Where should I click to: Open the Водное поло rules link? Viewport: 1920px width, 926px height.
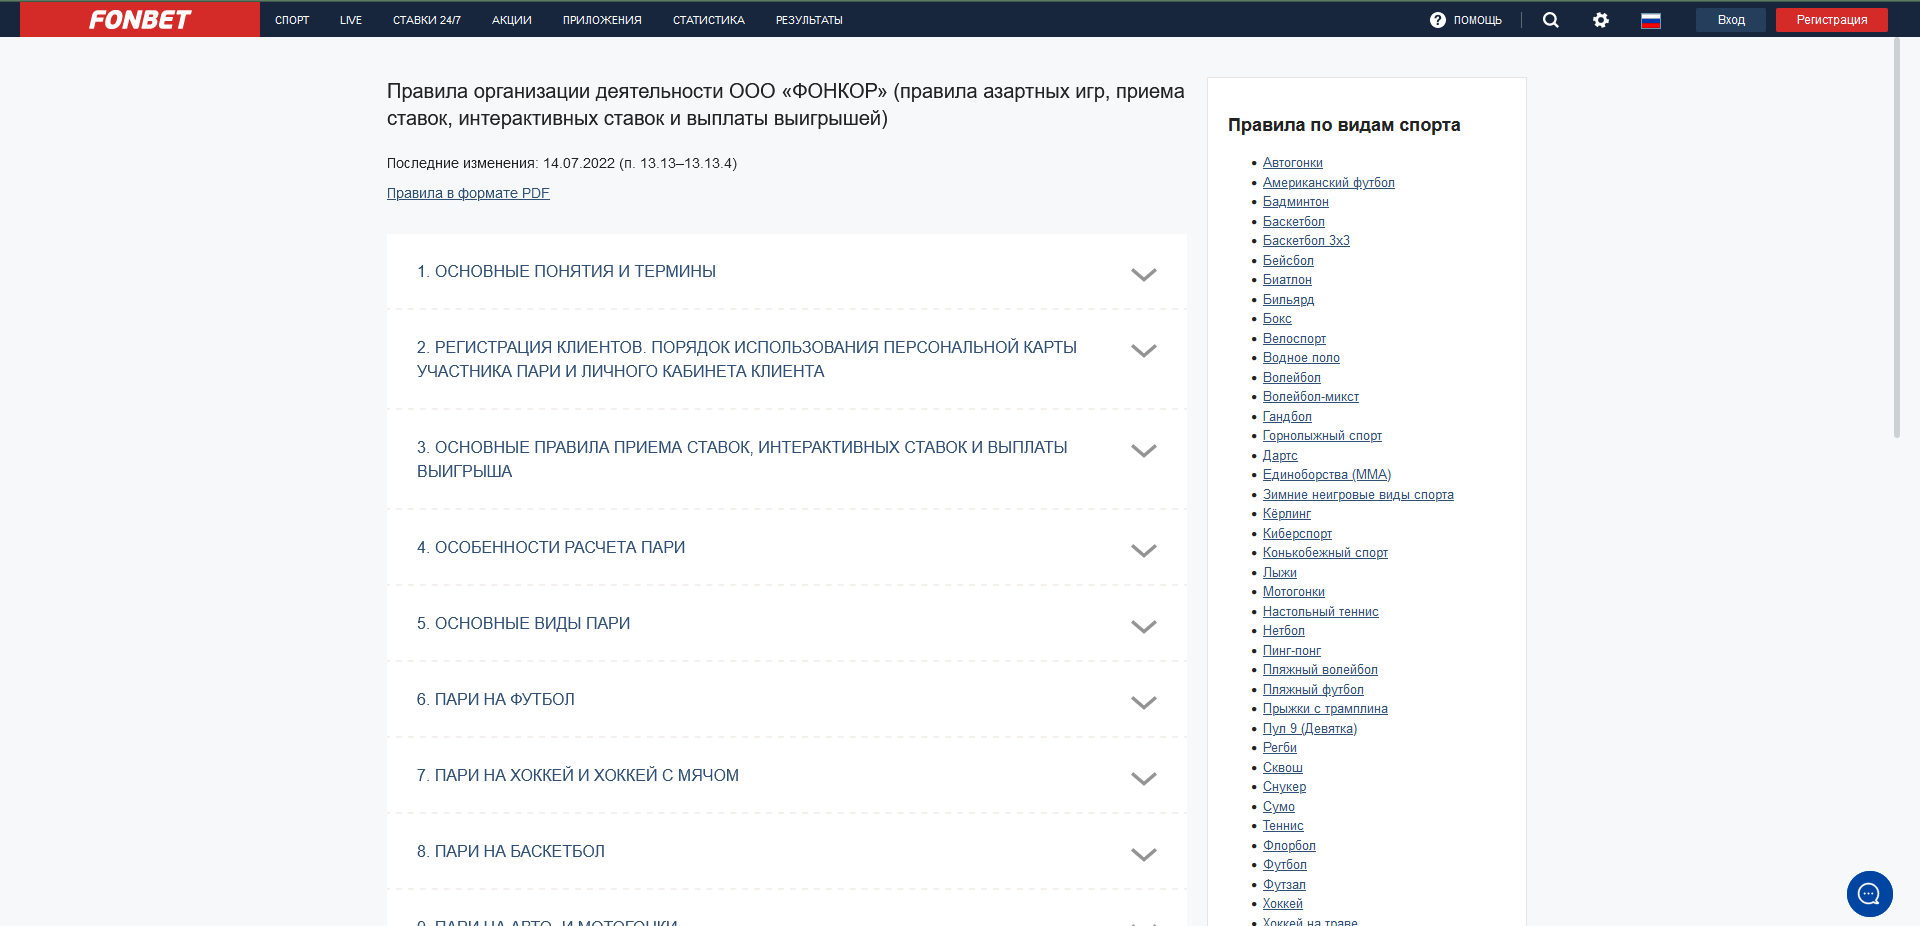[1301, 358]
